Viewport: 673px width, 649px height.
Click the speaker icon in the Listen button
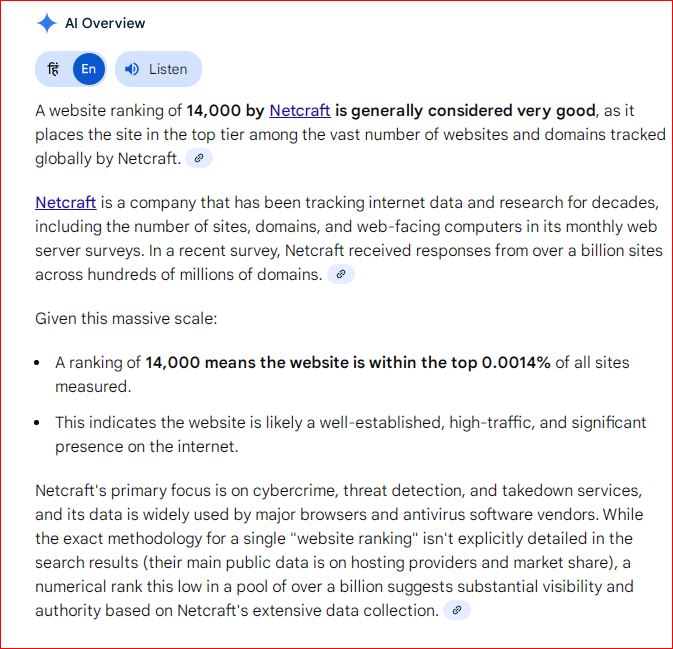pos(132,69)
